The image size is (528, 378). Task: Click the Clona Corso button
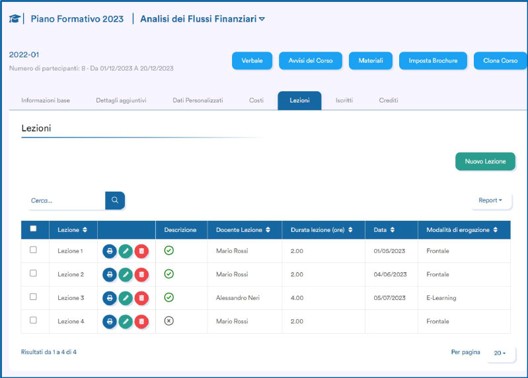pos(500,61)
